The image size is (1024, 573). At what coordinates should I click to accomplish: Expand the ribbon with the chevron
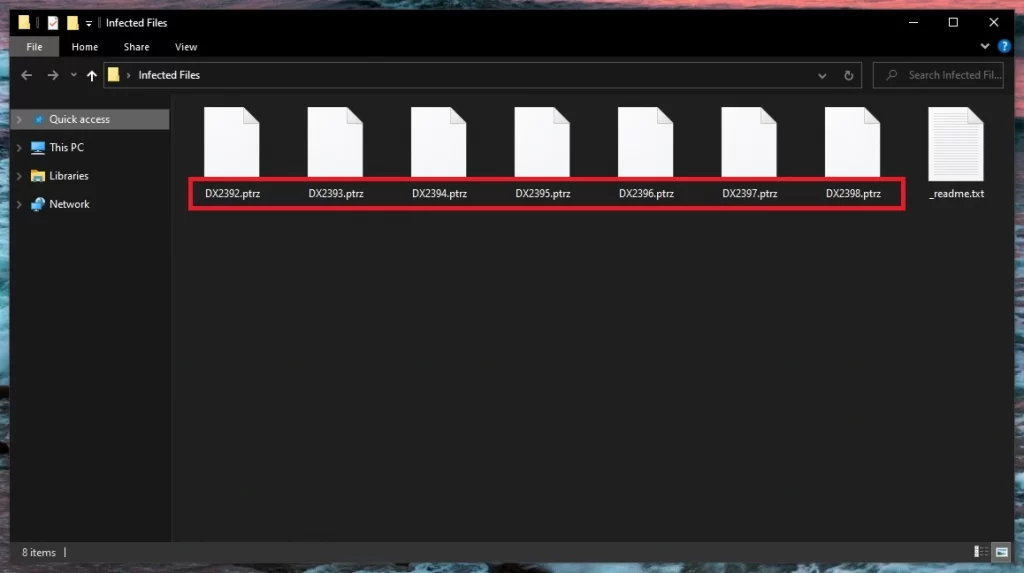pyautogui.click(x=985, y=46)
